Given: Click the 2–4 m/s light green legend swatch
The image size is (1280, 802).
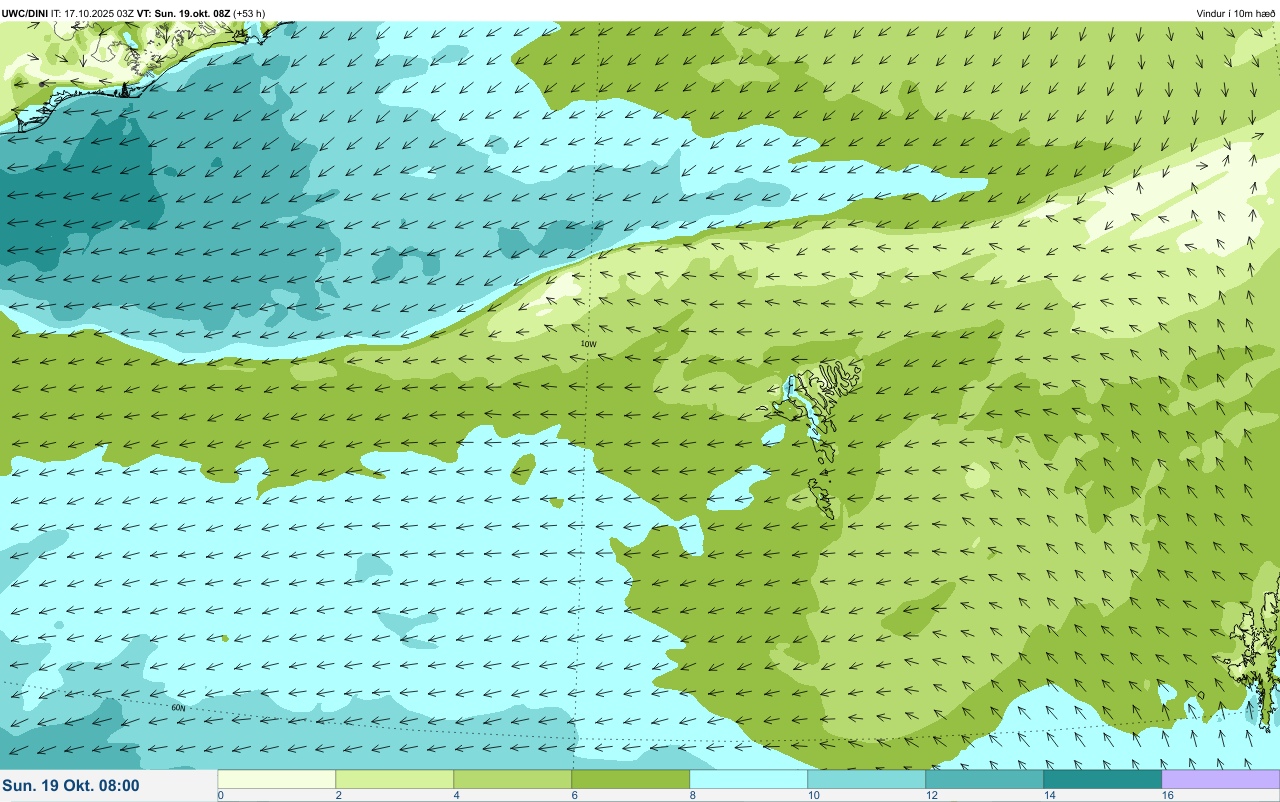Looking at the screenshot, I should tap(394, 779).
